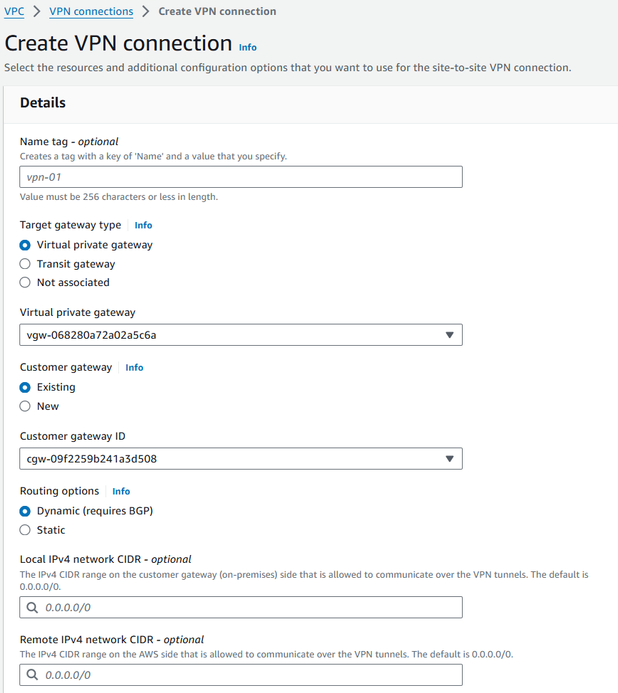
Task: Open the Virtual private gateway dropdown
Action: point(240,335)
